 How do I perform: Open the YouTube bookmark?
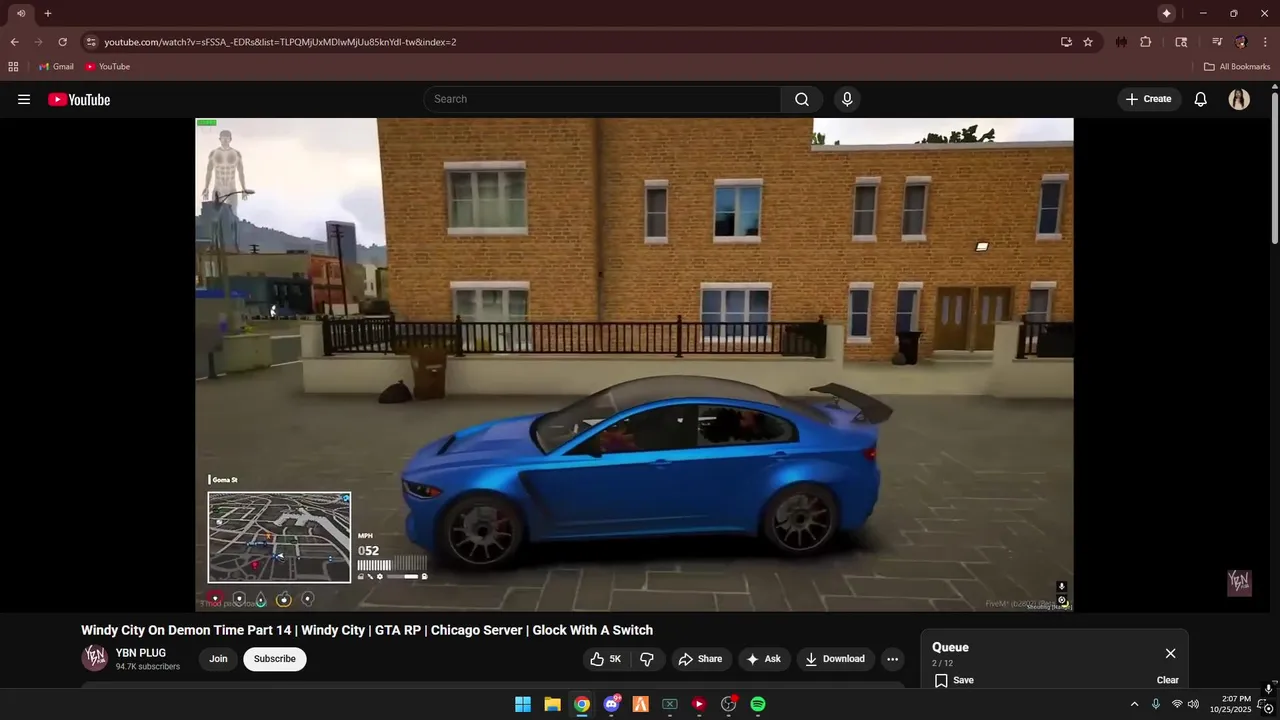[107, 67]
